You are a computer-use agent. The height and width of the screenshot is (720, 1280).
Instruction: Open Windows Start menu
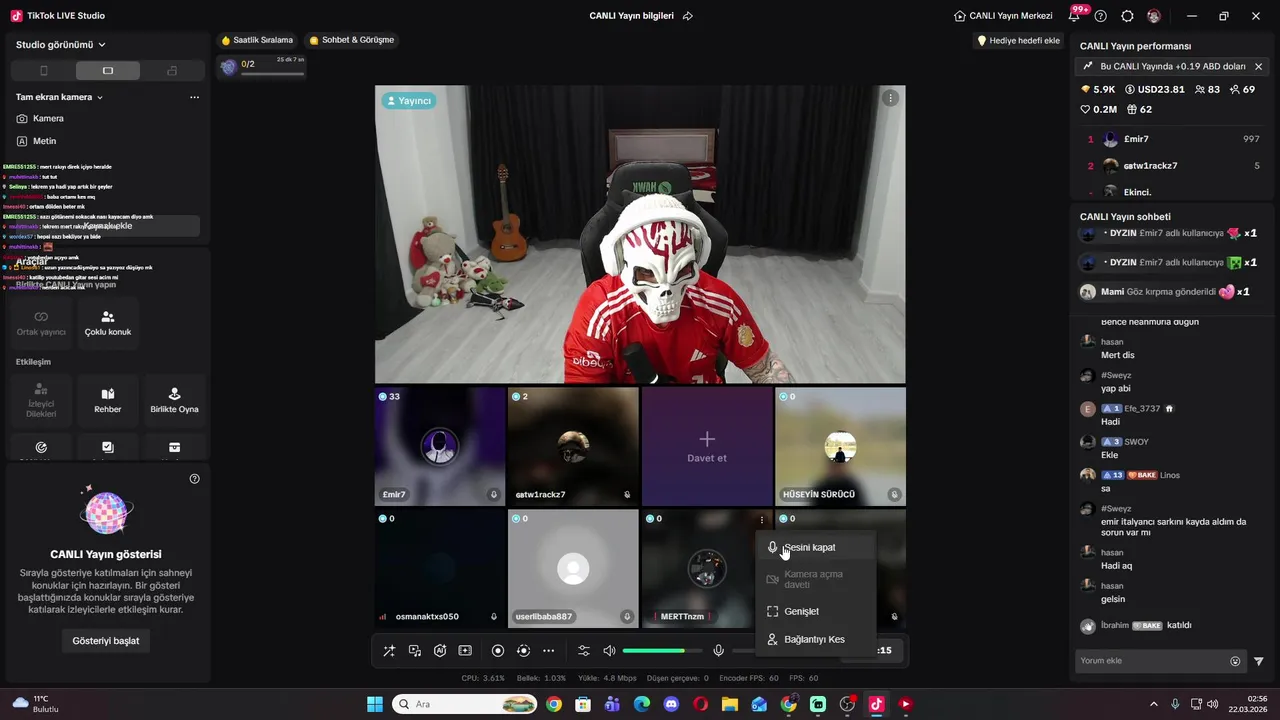375,704
